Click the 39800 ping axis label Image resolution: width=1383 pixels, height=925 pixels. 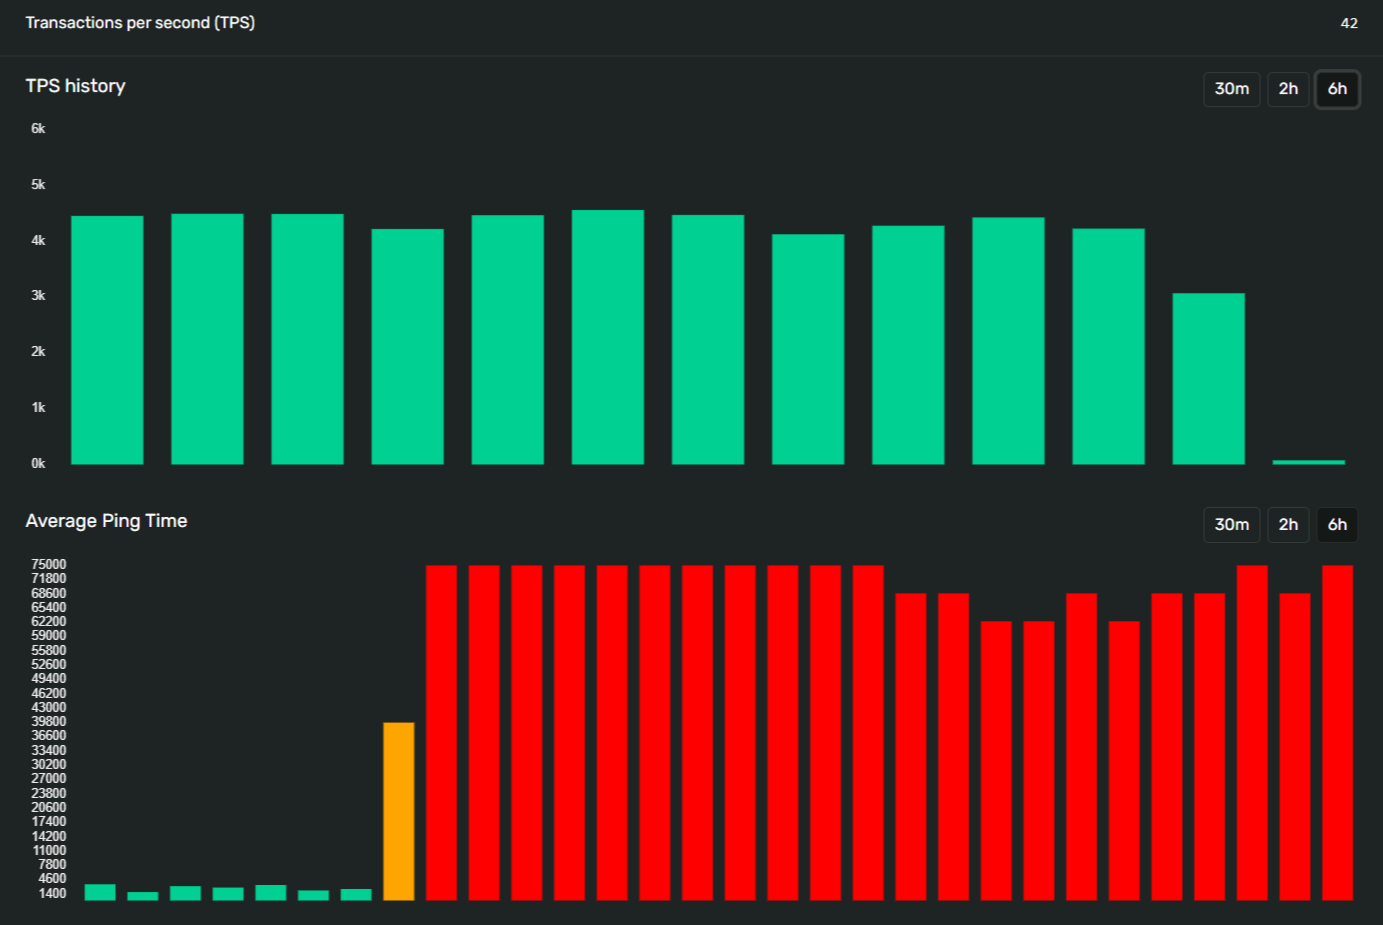(x=48, y=721)
